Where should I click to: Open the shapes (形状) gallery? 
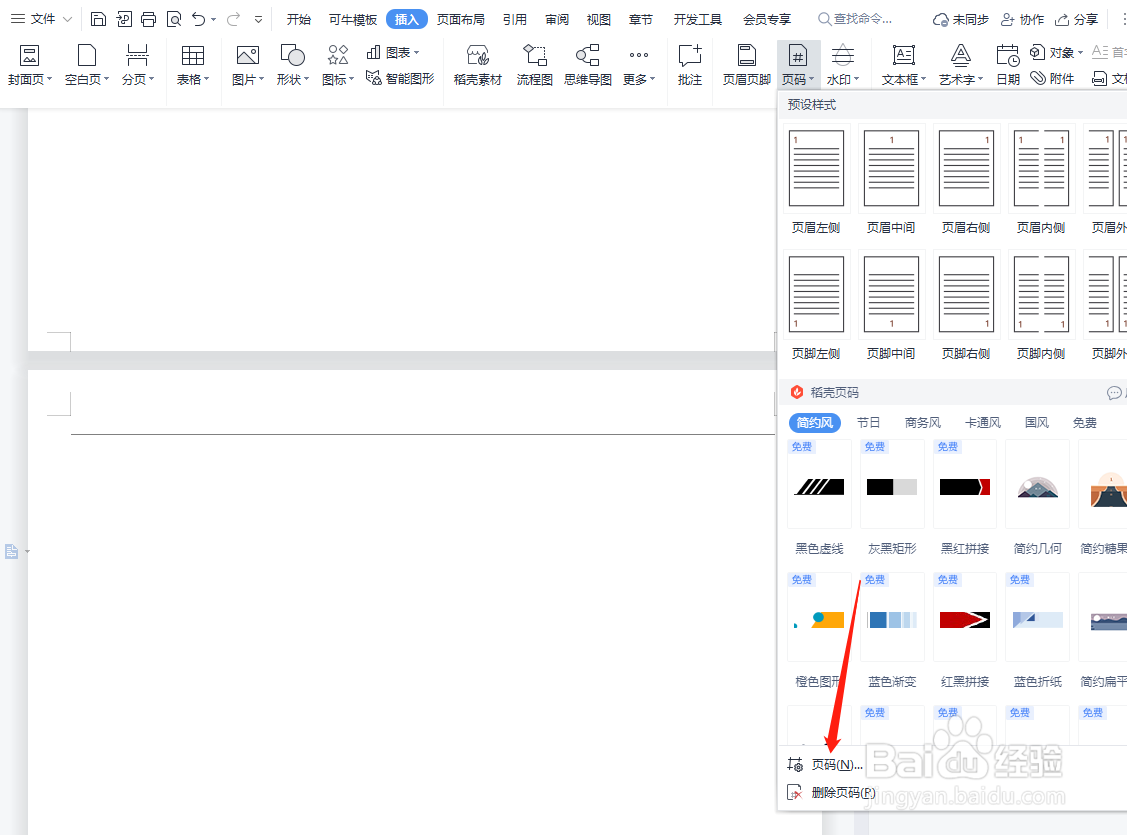coord(293,65)
